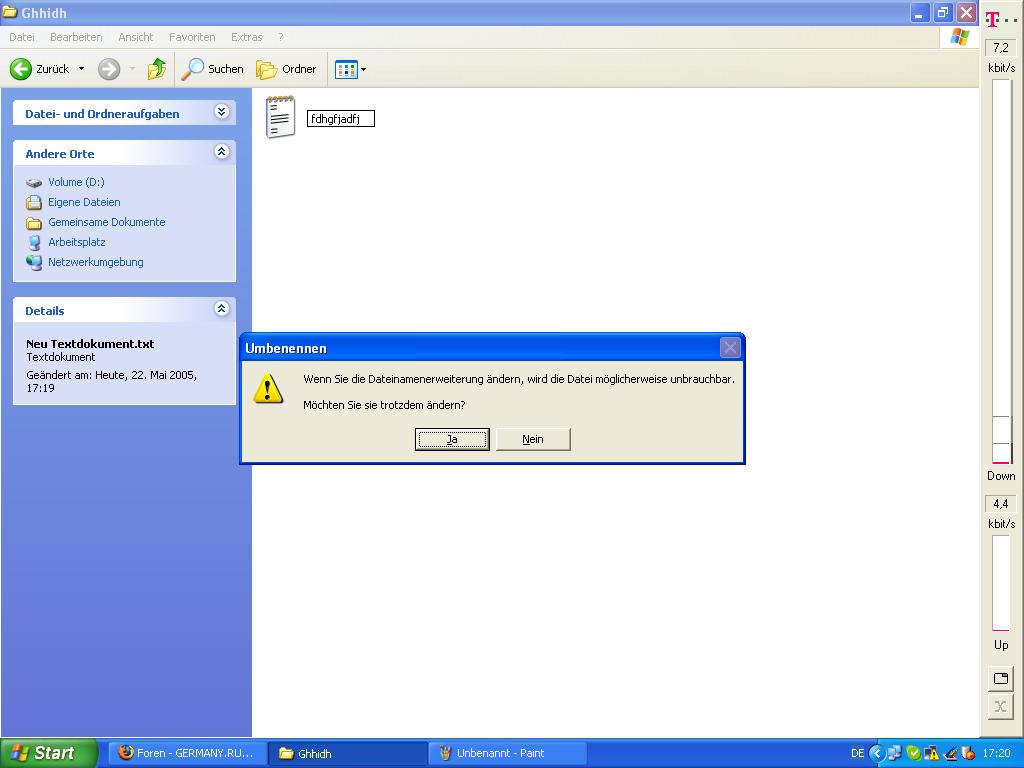Toggle the Ordner folders pane button
This screenshot has height=768, width=1024.
pos(286,69)
